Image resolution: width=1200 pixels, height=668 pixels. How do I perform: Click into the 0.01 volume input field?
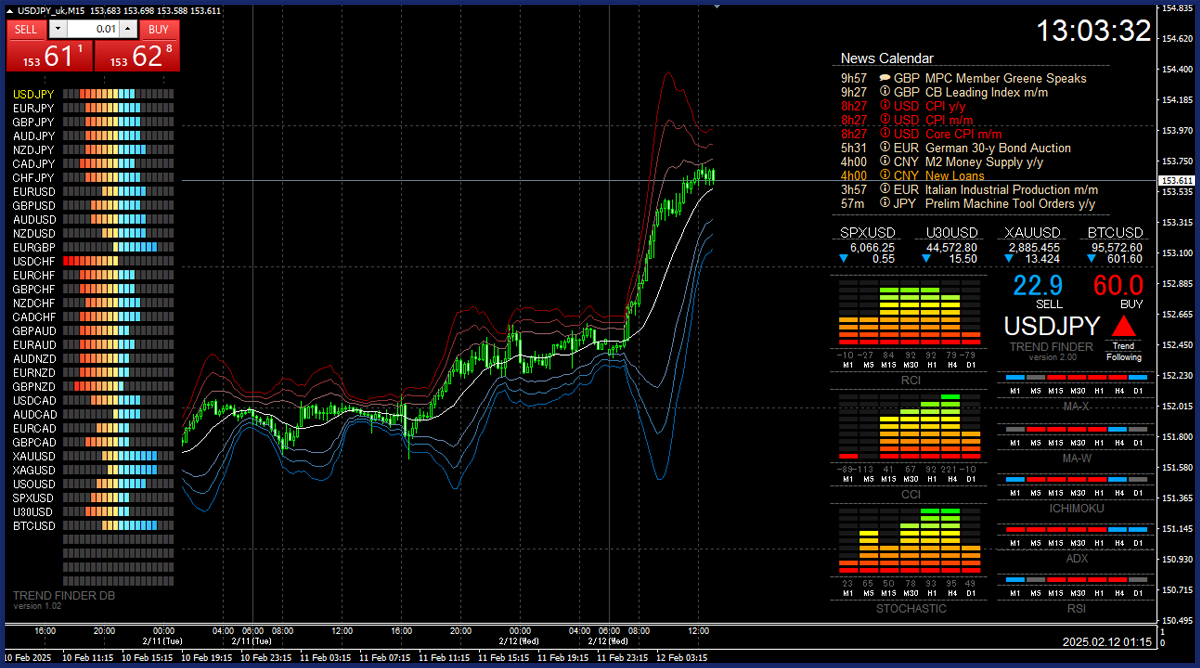pos(92,30)
